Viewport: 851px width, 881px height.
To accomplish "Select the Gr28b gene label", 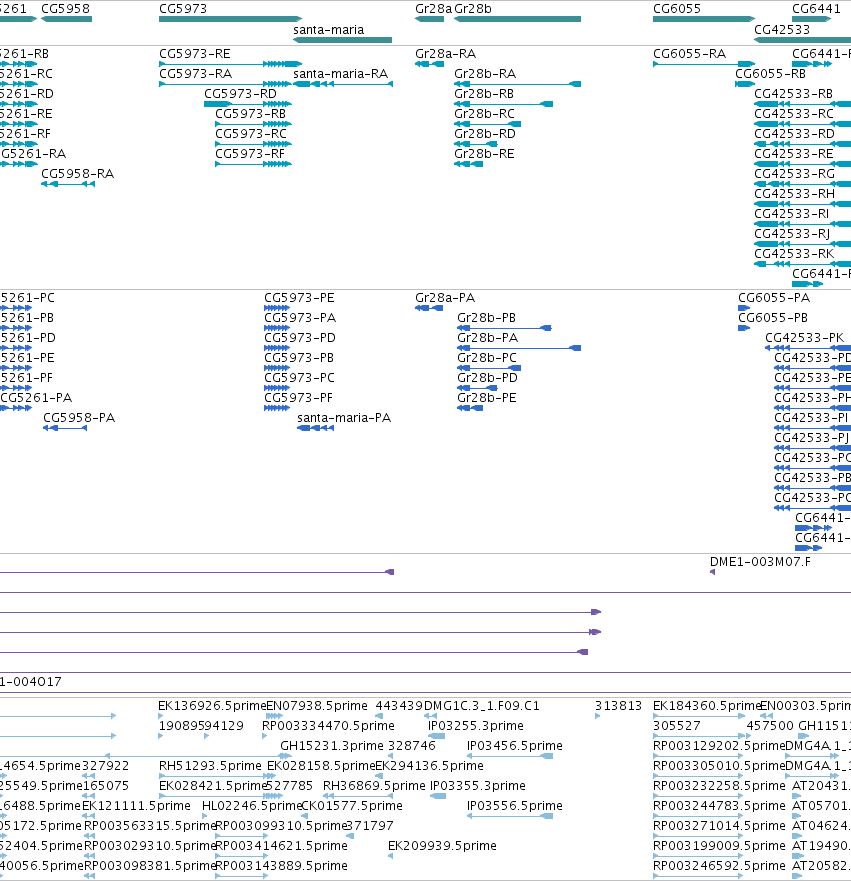I will pos(473,8).
